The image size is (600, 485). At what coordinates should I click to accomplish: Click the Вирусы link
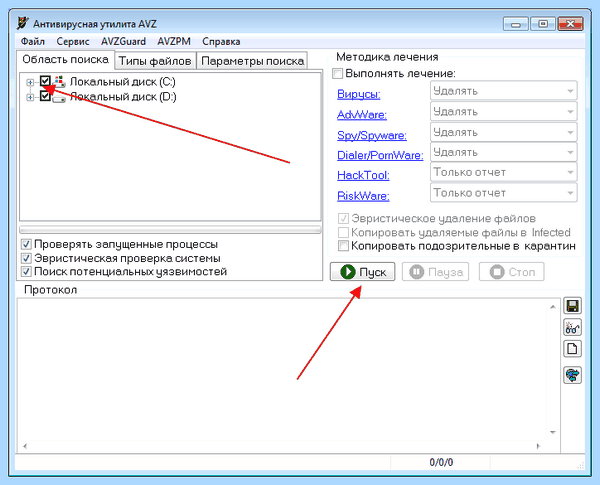click(359, 94)
